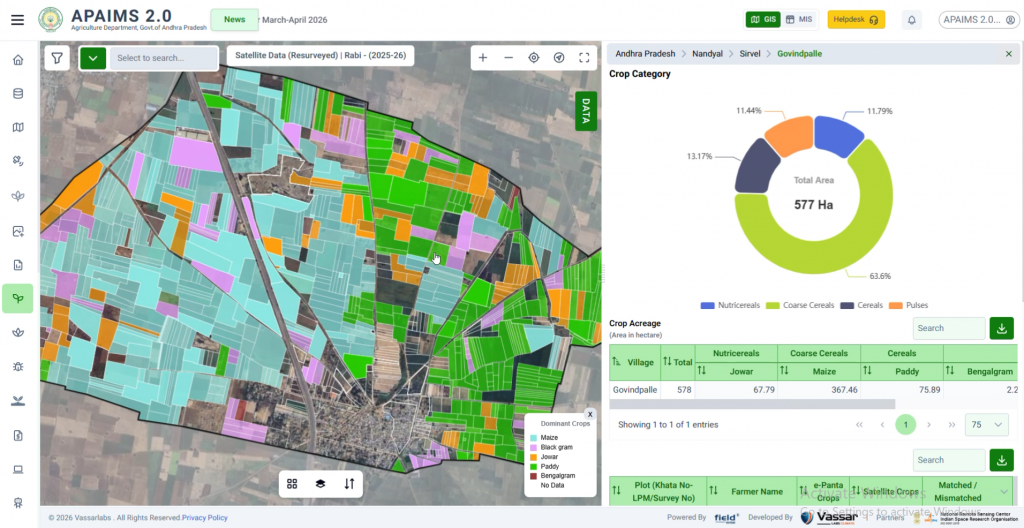Open the 75 entries-per-page dropdown
The image size is (1024, 528).
tap(986, 425)
